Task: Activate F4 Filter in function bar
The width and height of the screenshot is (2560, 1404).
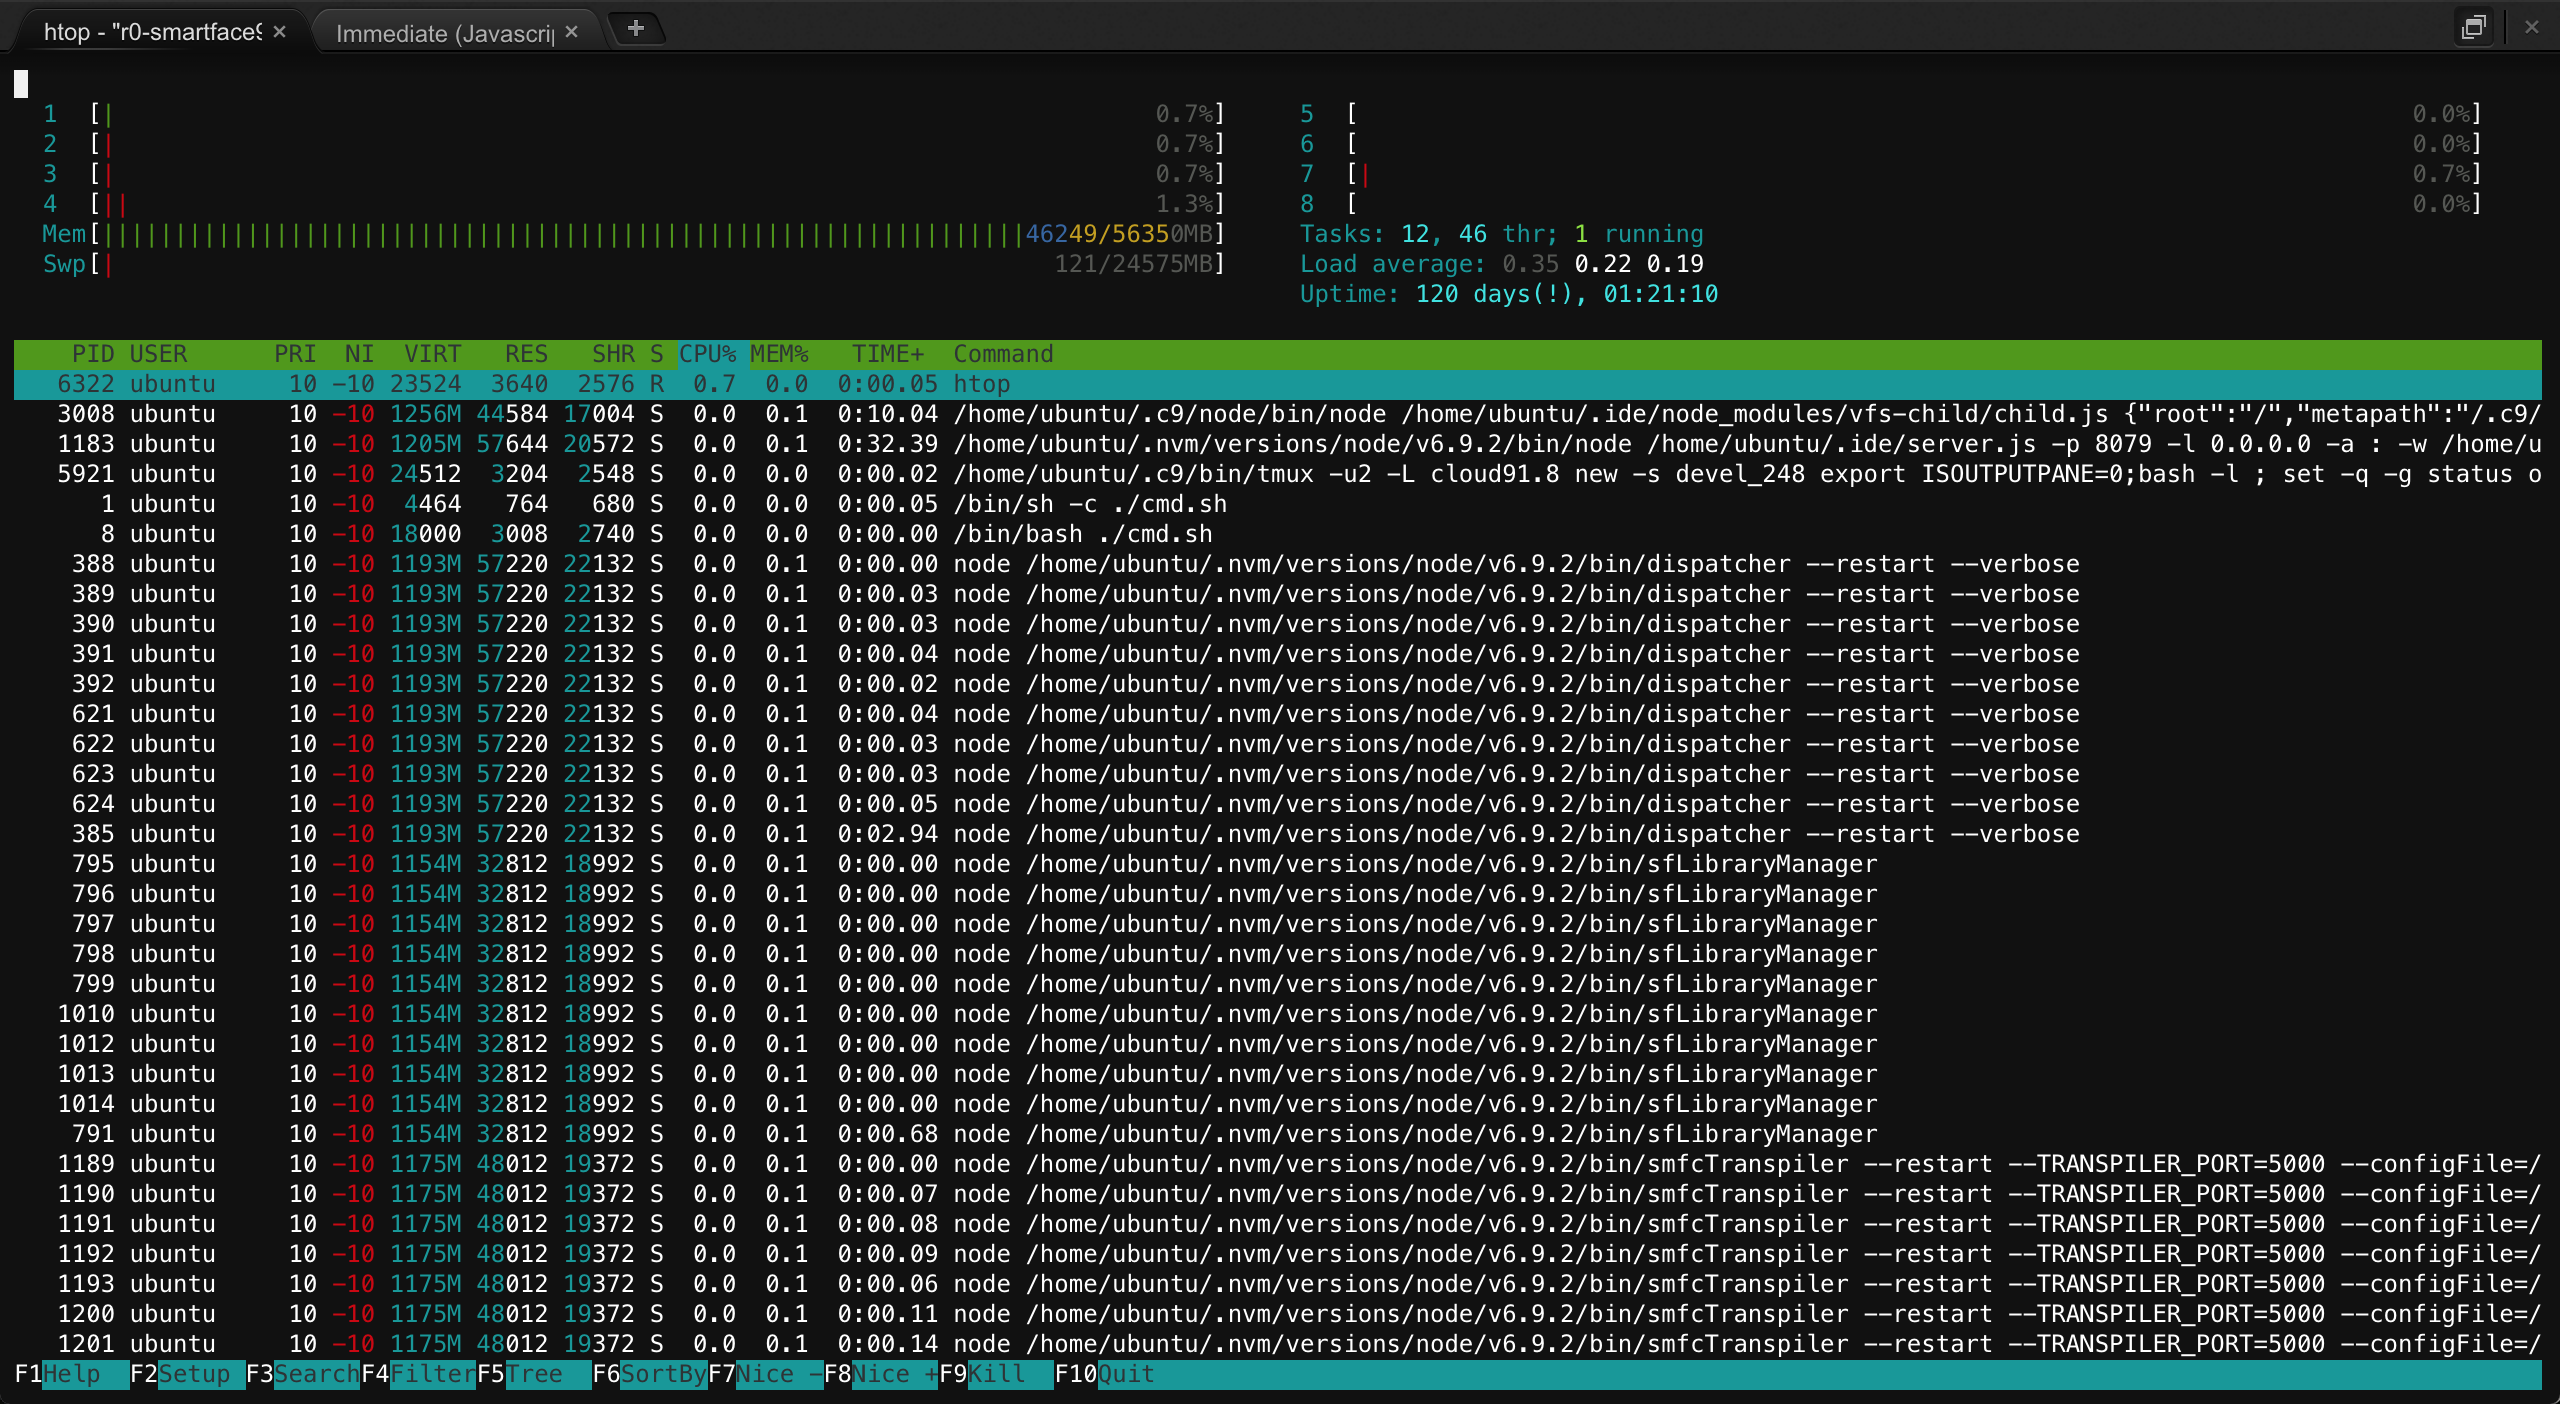Action: [x=431, y=1374]
